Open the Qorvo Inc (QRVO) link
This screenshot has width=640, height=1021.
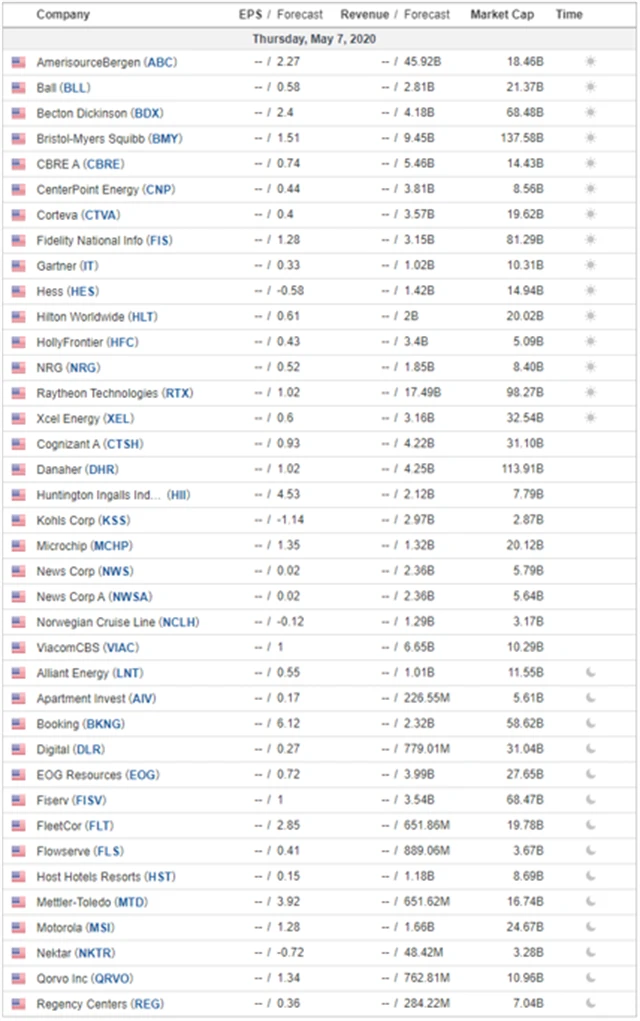(82, 978)
